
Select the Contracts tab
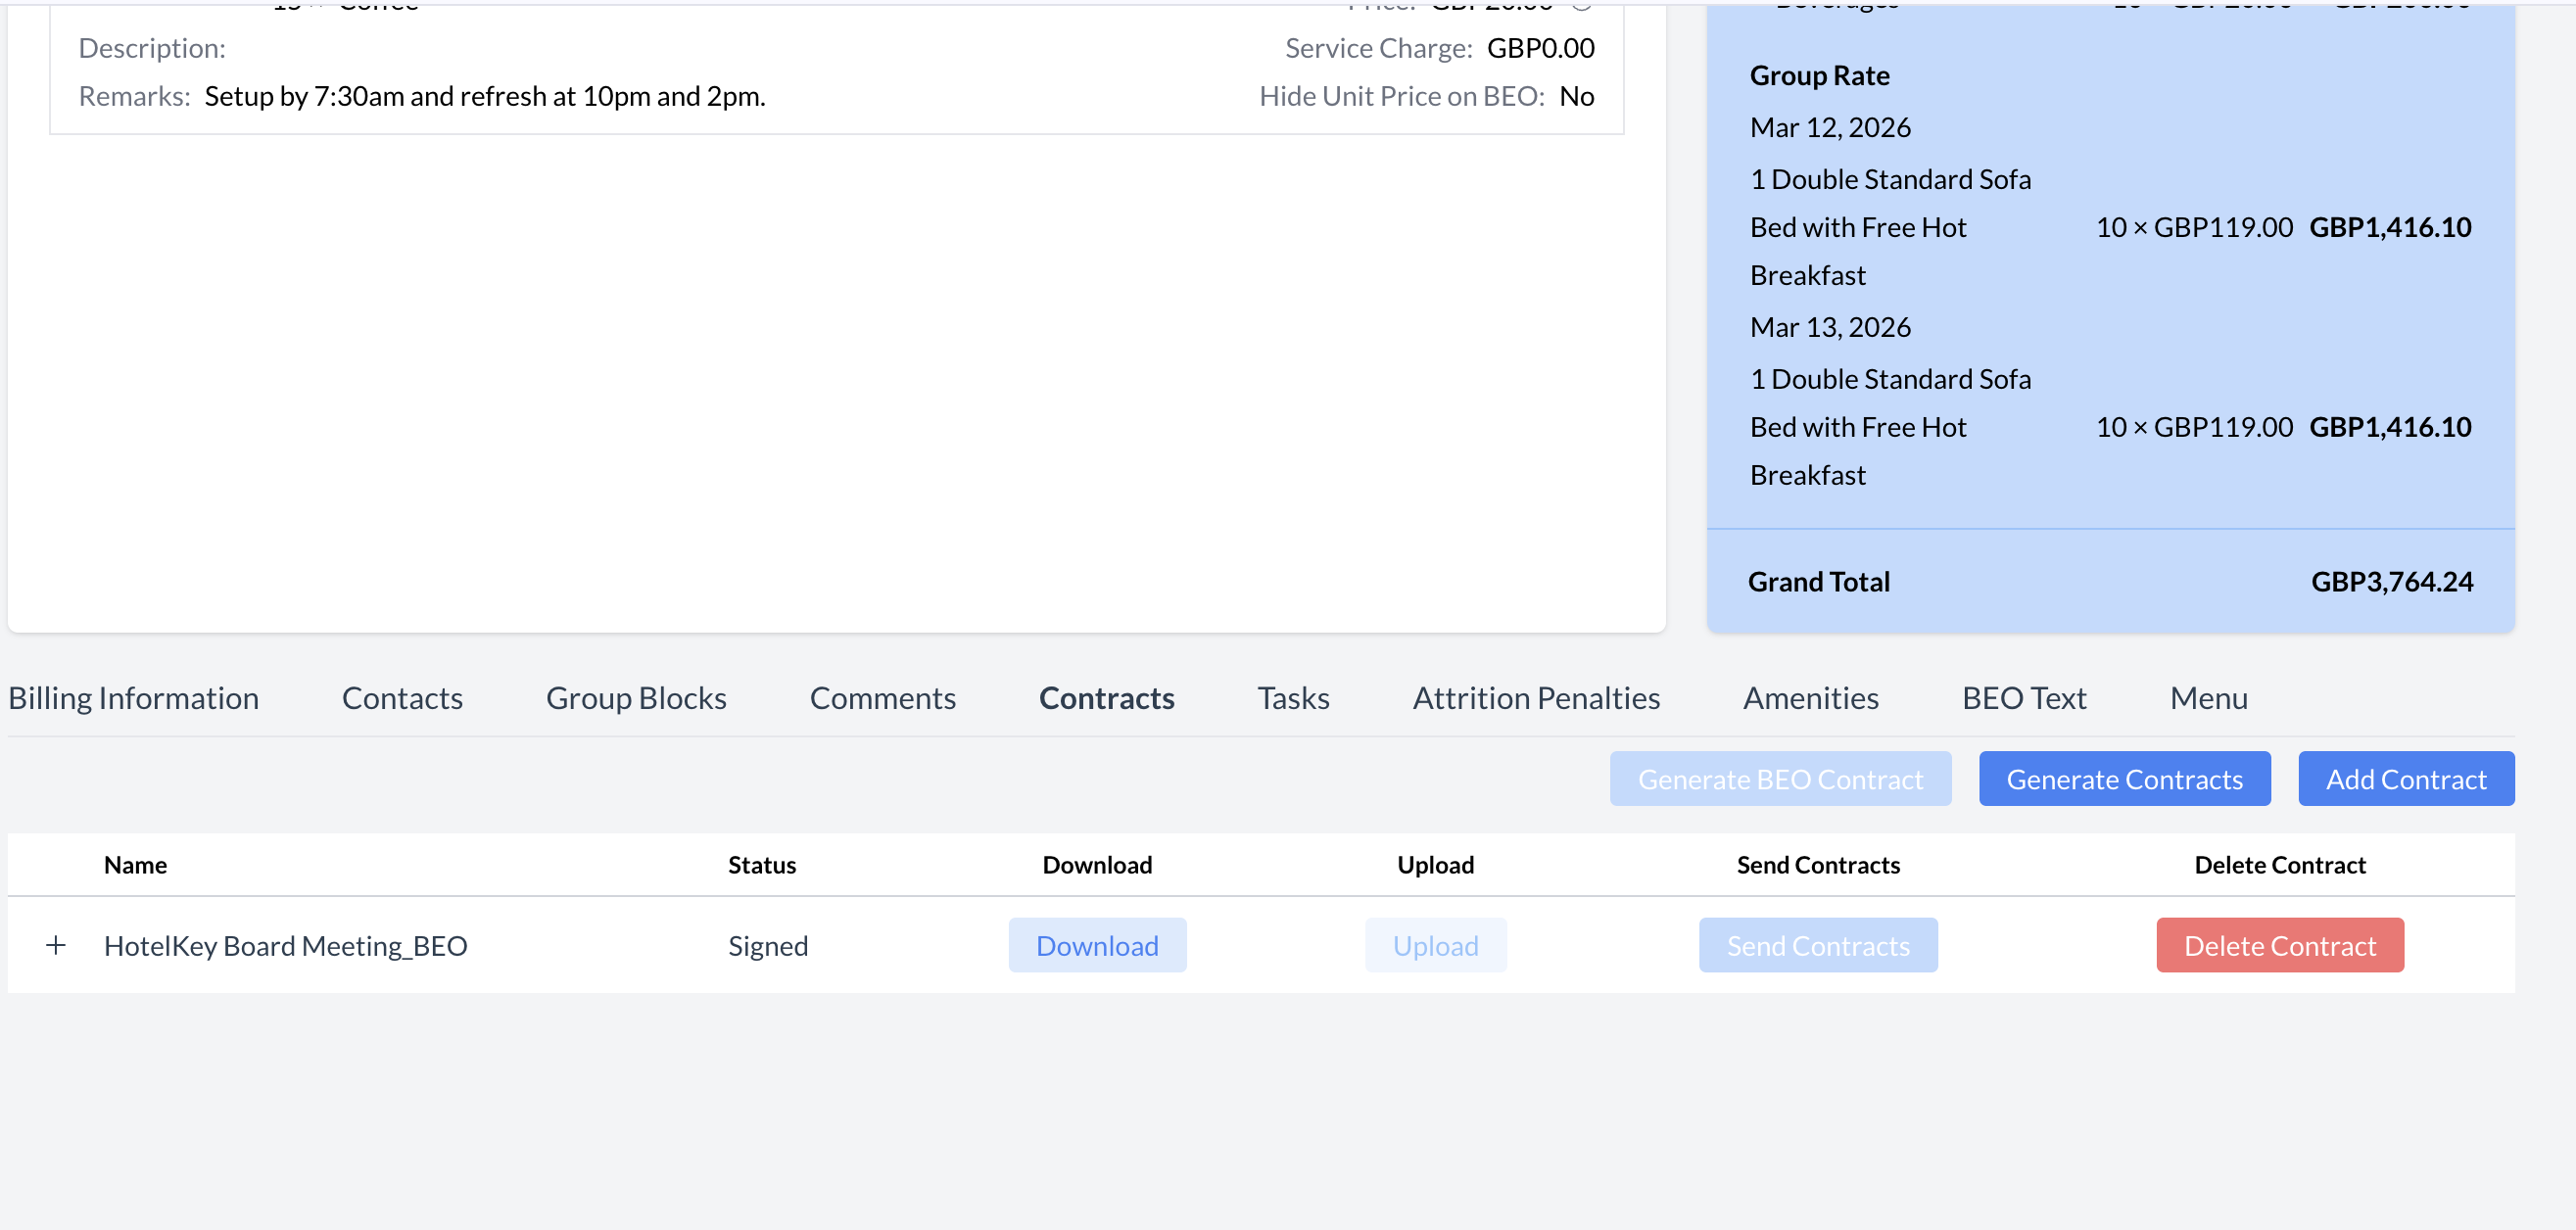pos(1106,697)
